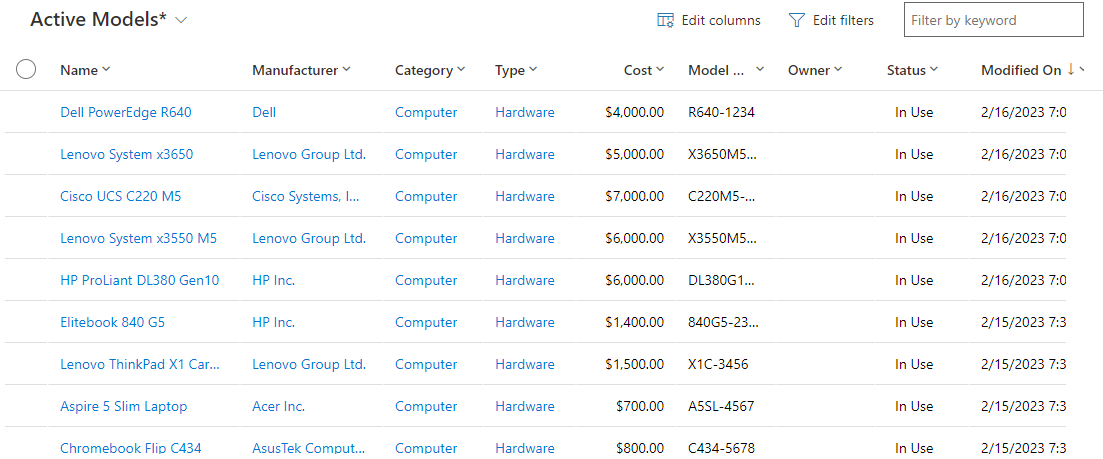Open the Category column header menu
Image resolution: width=1103 pixels, height=459 pixels.
click(x=461, y=69)
